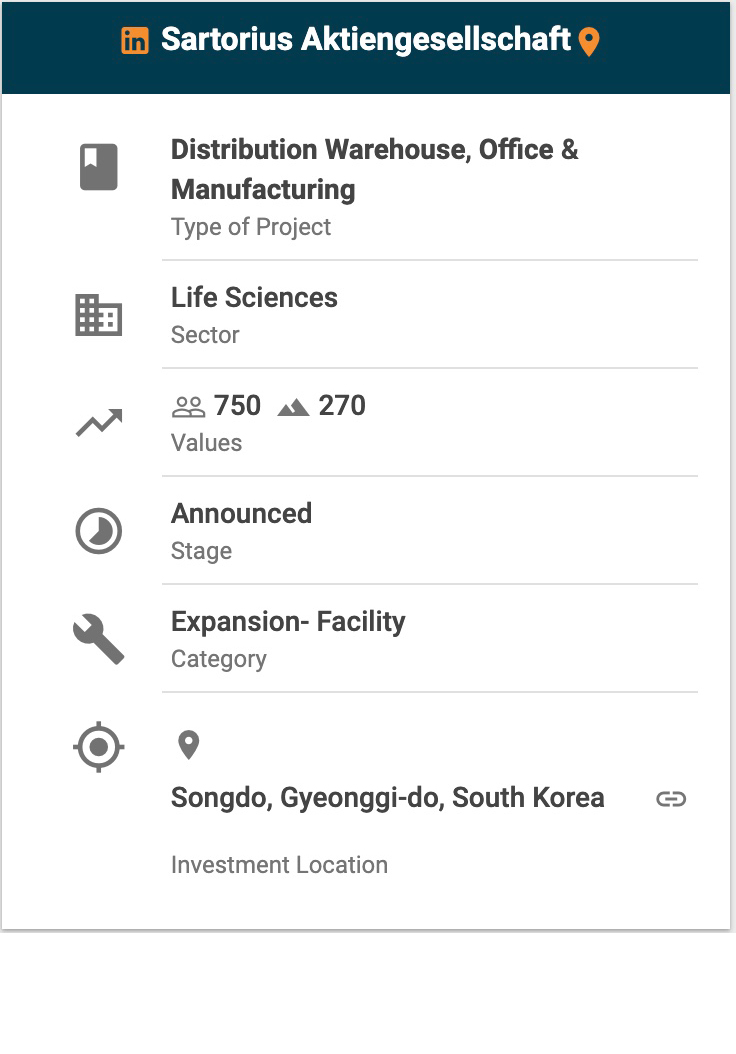Screen dimensions: 736x1054
Task: Click the orange map pin beside company name
Action: click(x=589, y=42)
